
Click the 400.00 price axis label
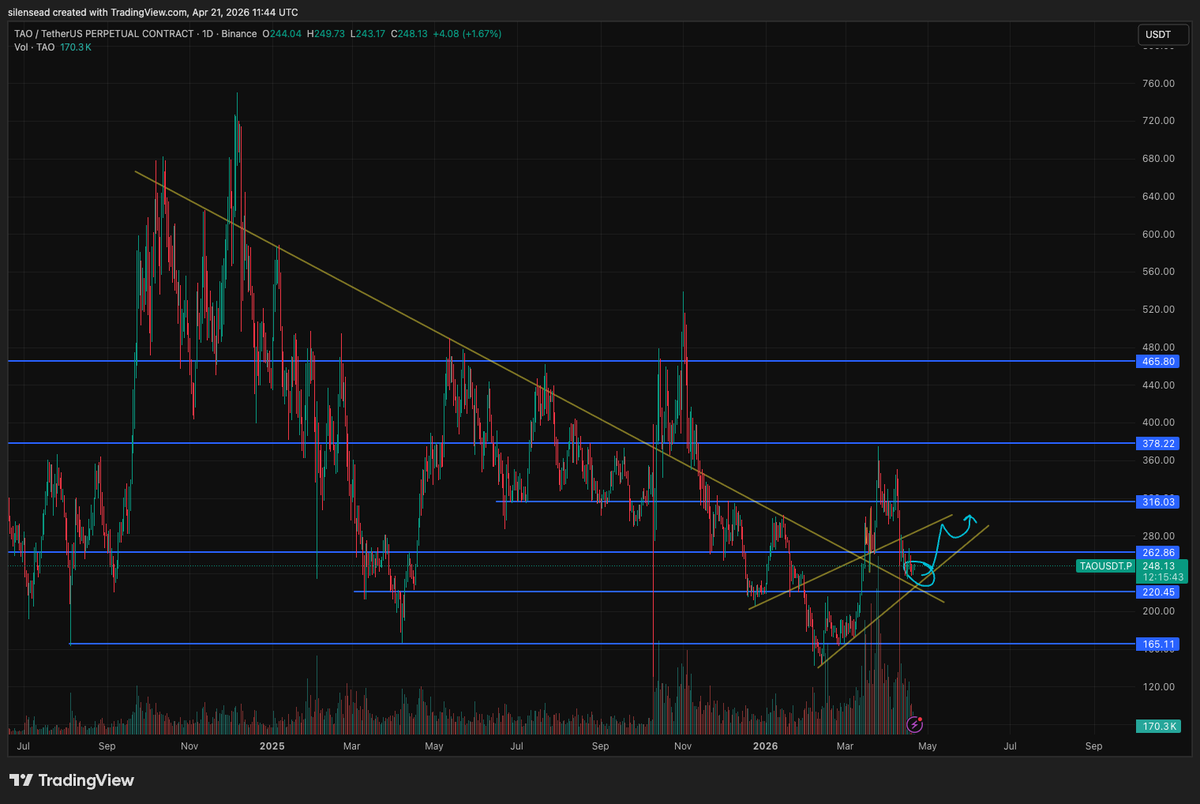pos(1158,423)
